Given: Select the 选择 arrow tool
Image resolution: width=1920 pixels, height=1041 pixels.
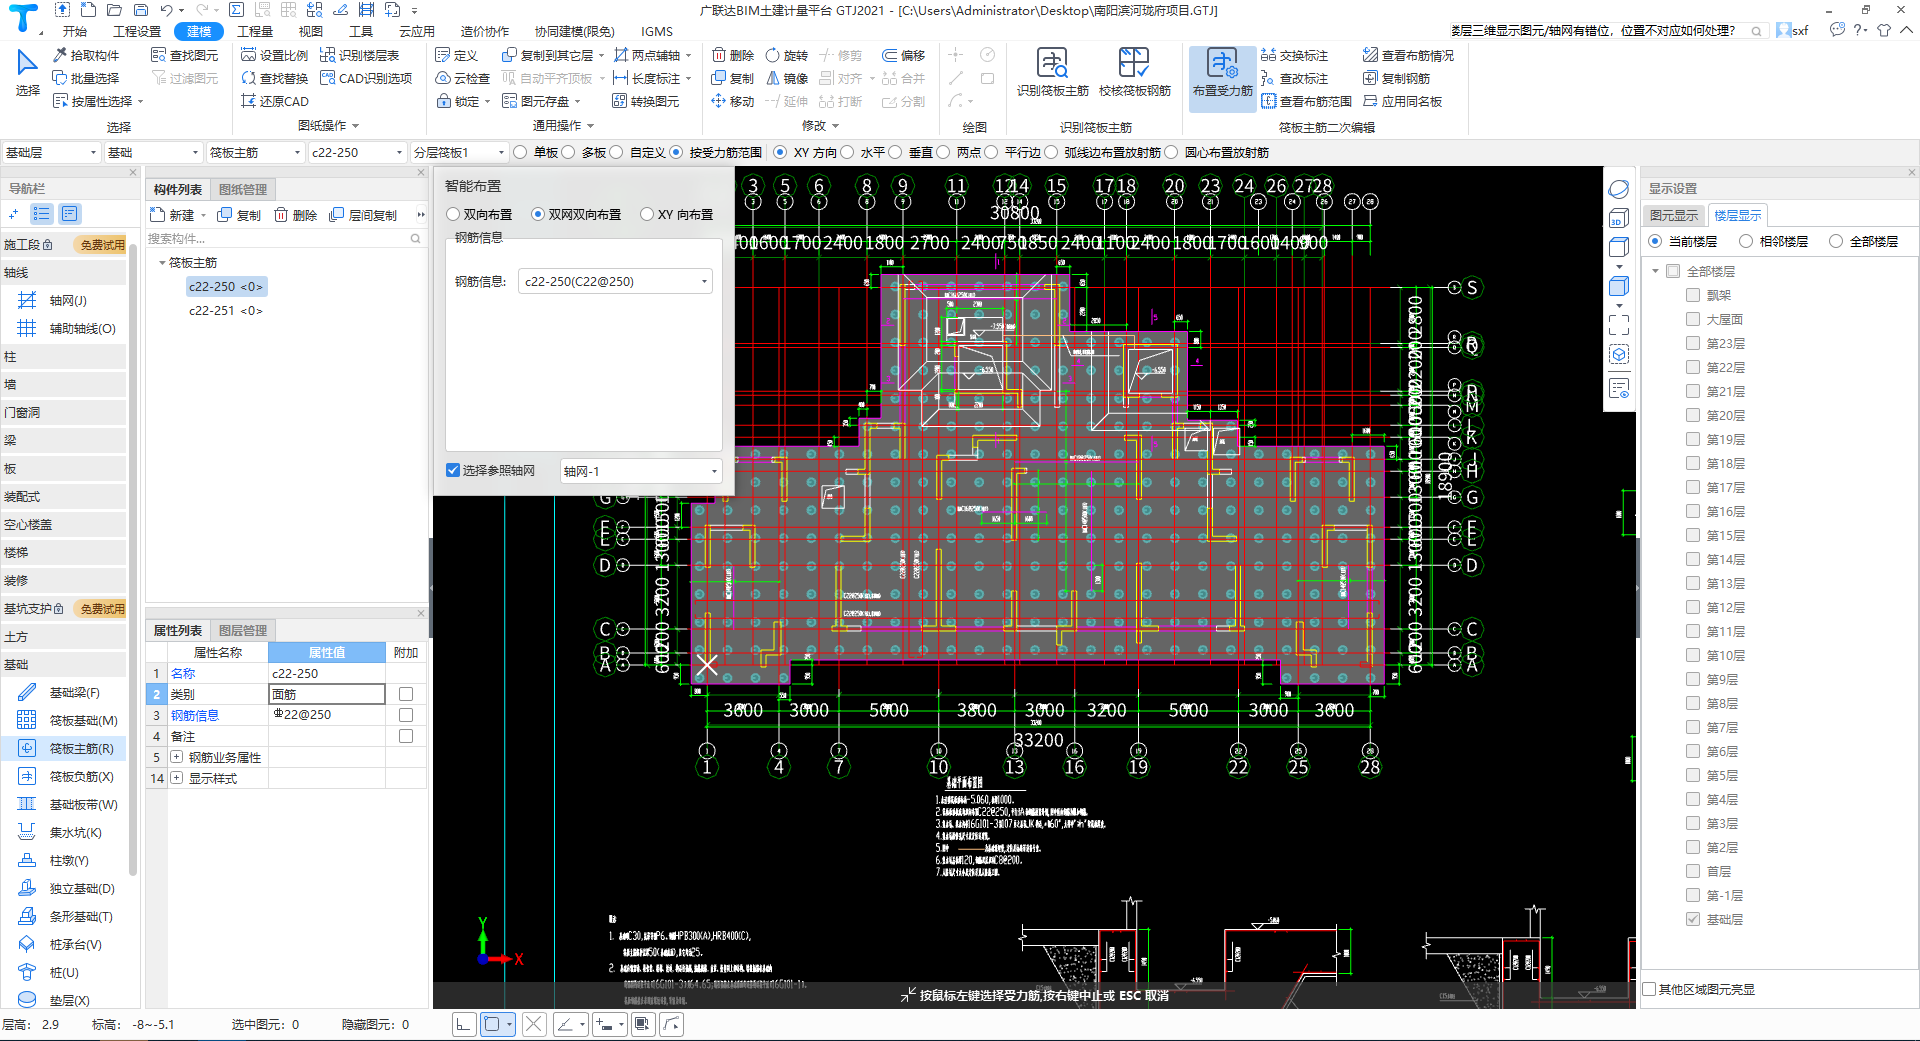Looking at the screenshot, I should 27,72.
